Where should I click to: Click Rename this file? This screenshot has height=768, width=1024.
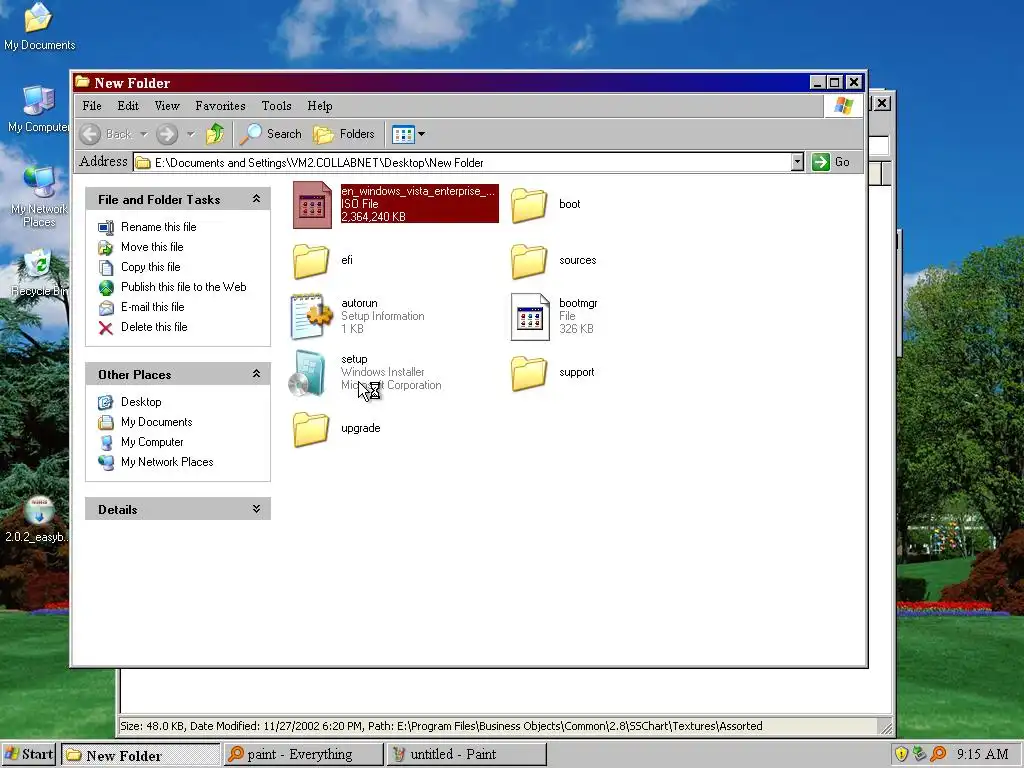click(x=159, y=227)
